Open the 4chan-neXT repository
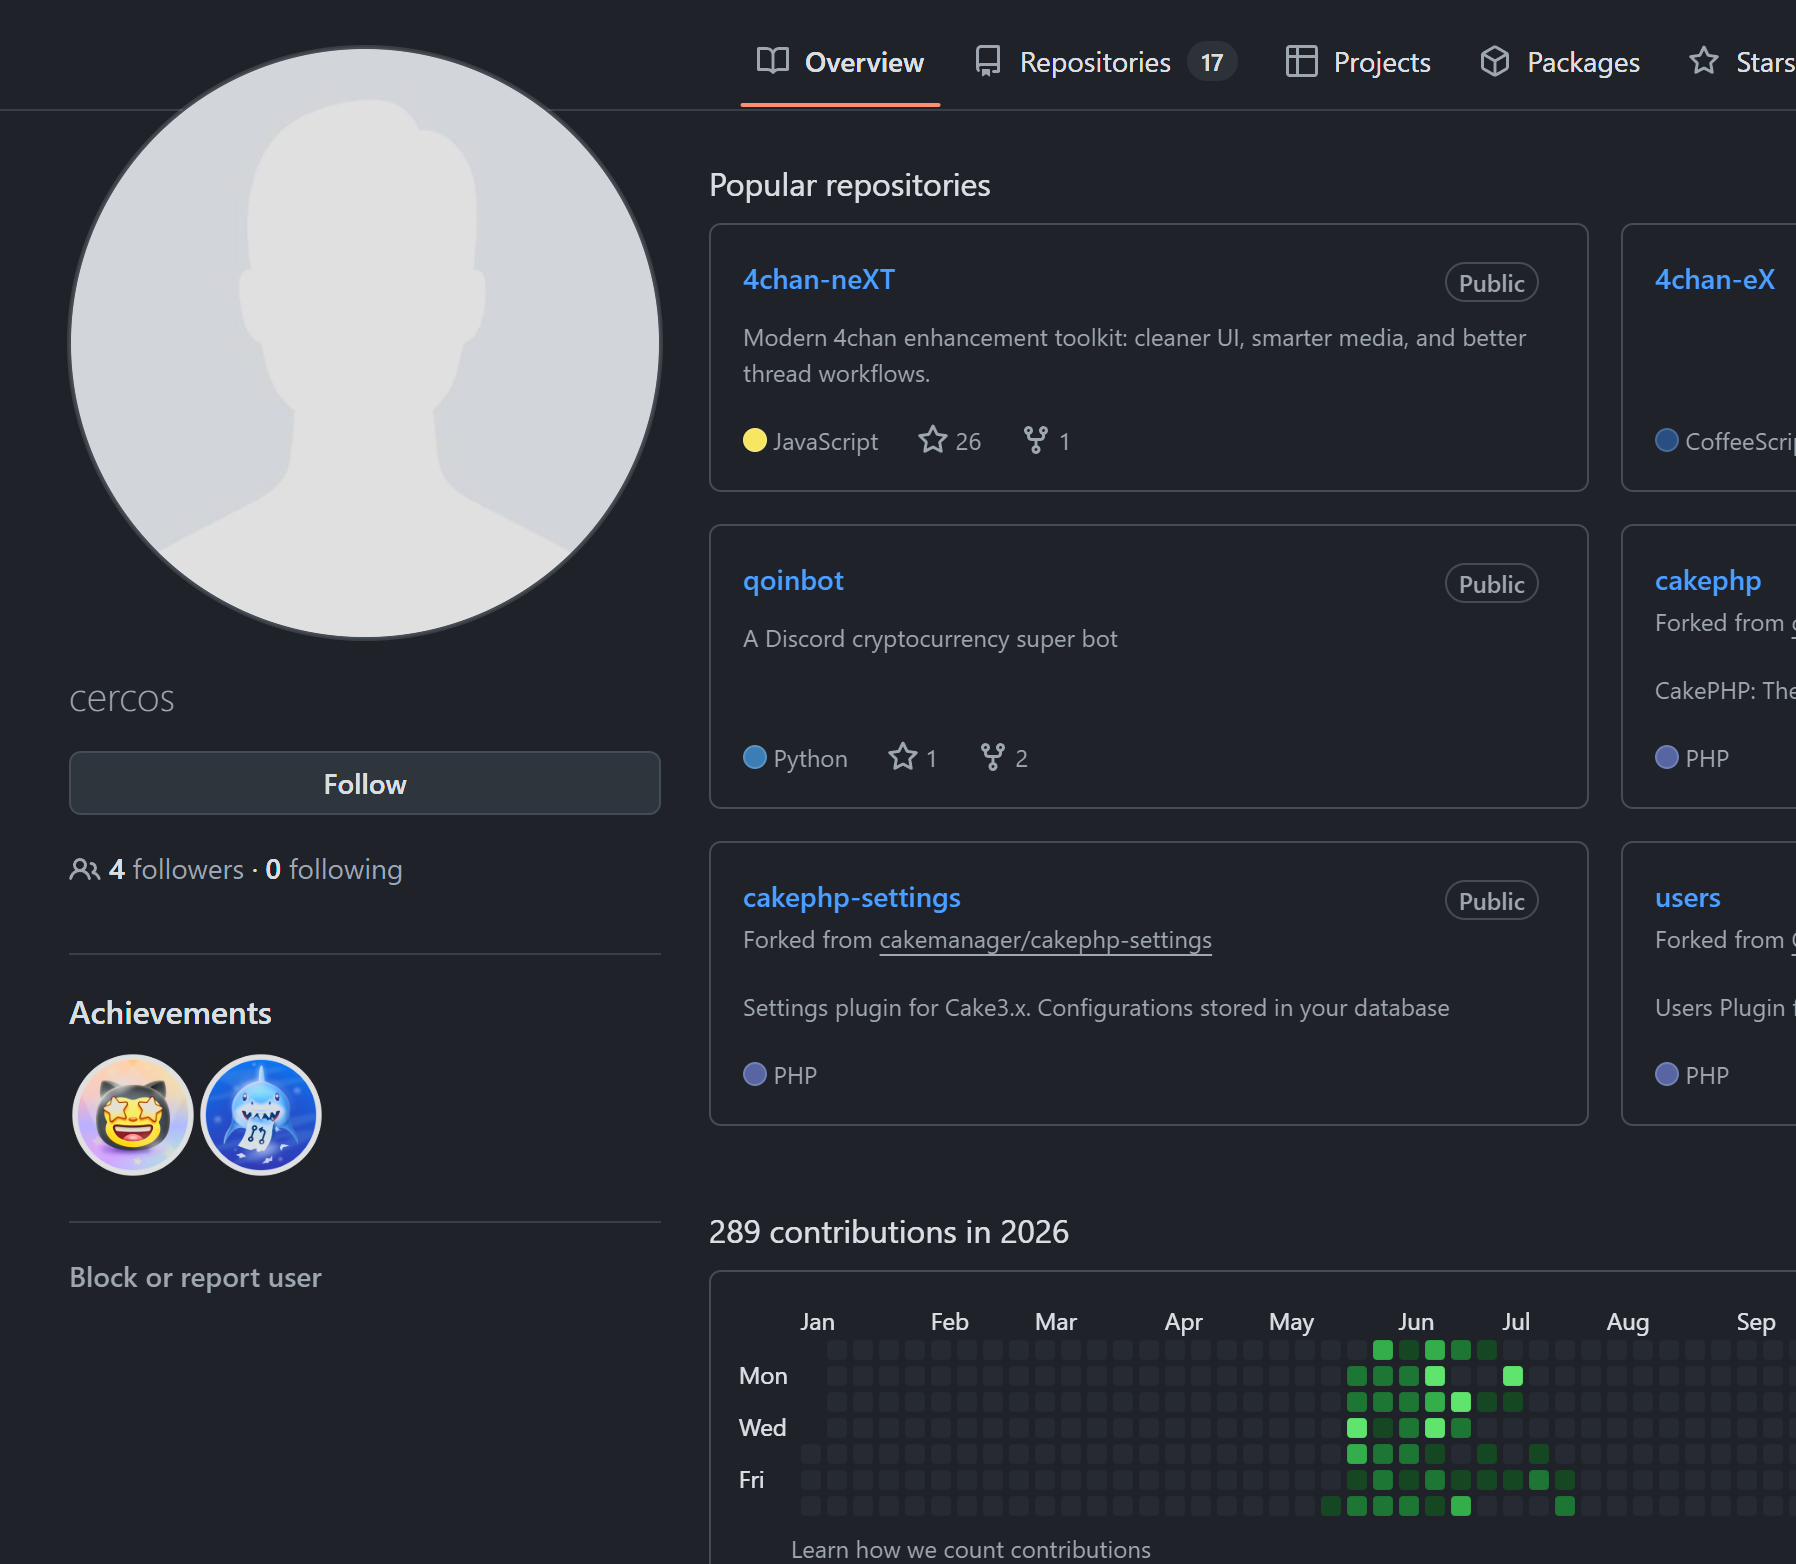The width and height of the screenshot is (1796, 1564). [819, 279]
